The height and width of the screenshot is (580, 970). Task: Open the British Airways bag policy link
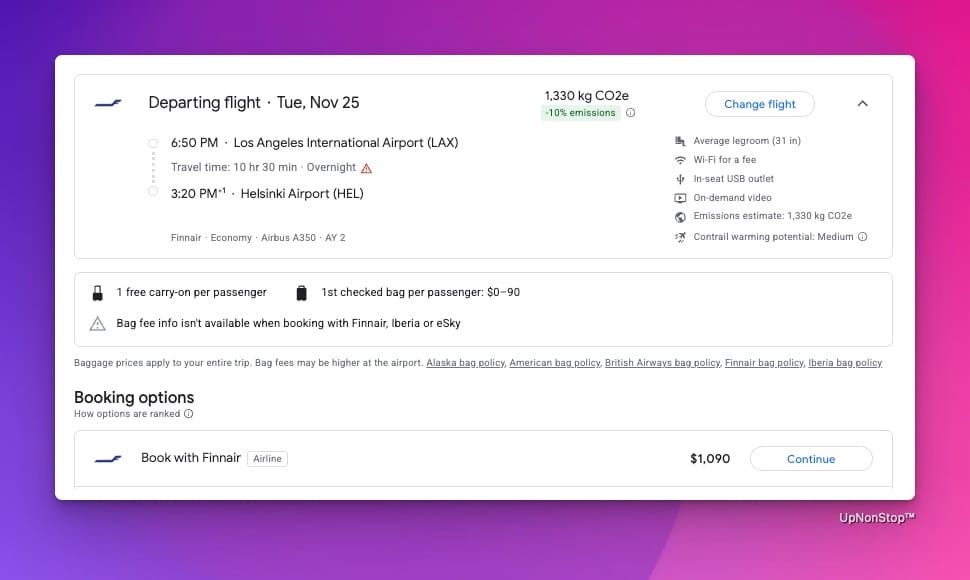point(662,363)
